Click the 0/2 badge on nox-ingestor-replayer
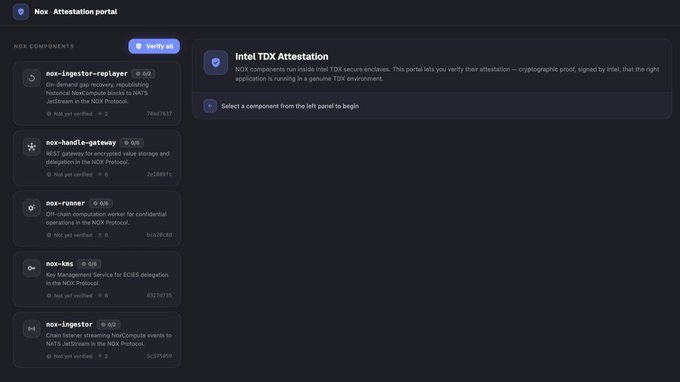 tap(144, 74)
